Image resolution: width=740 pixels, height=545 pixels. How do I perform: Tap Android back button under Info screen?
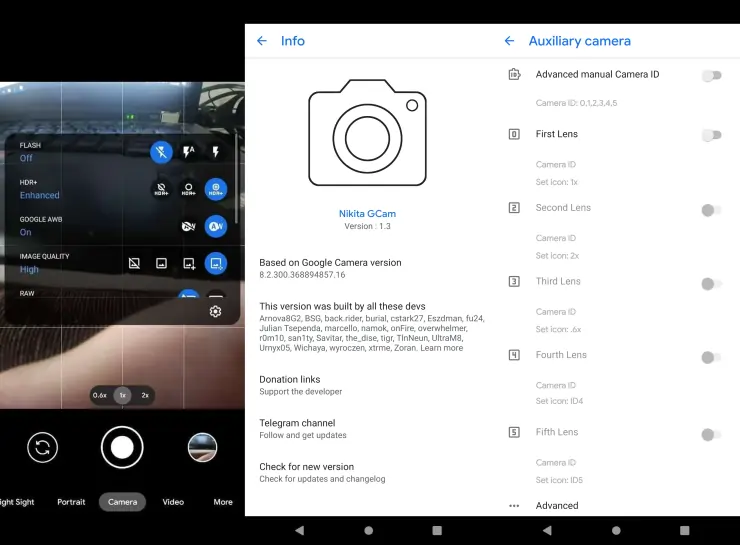point(299,530)
